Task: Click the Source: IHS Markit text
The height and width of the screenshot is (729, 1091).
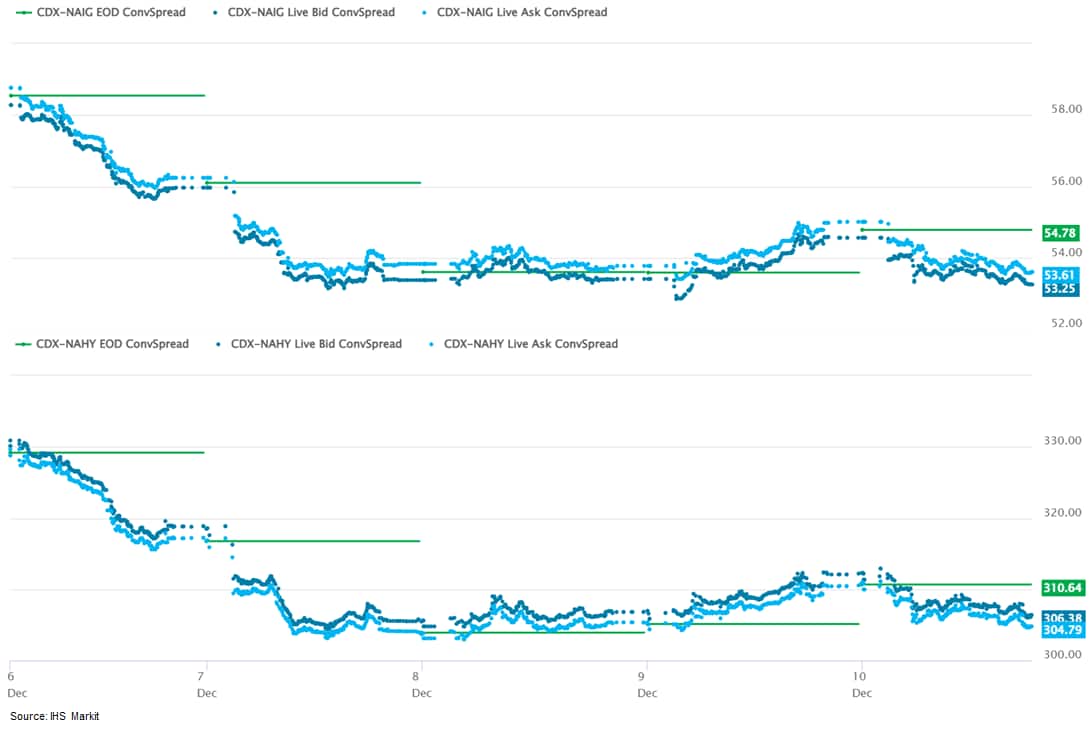Action: 55,716
